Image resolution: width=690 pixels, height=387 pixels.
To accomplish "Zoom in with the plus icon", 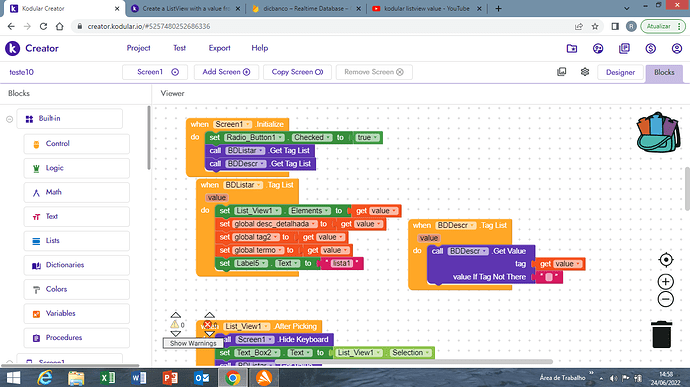I will 666,281.
